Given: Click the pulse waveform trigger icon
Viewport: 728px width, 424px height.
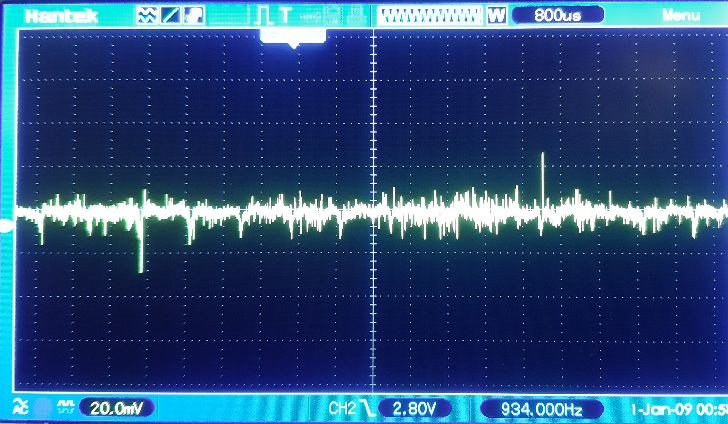Looking at the screenshot, I should pos(263,16).
